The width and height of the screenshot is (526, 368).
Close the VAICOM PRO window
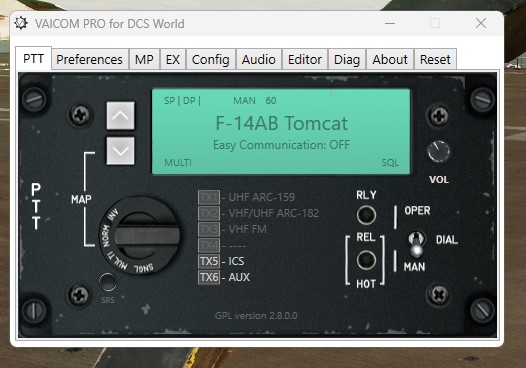pyautogui.click(x=481, y=23)
